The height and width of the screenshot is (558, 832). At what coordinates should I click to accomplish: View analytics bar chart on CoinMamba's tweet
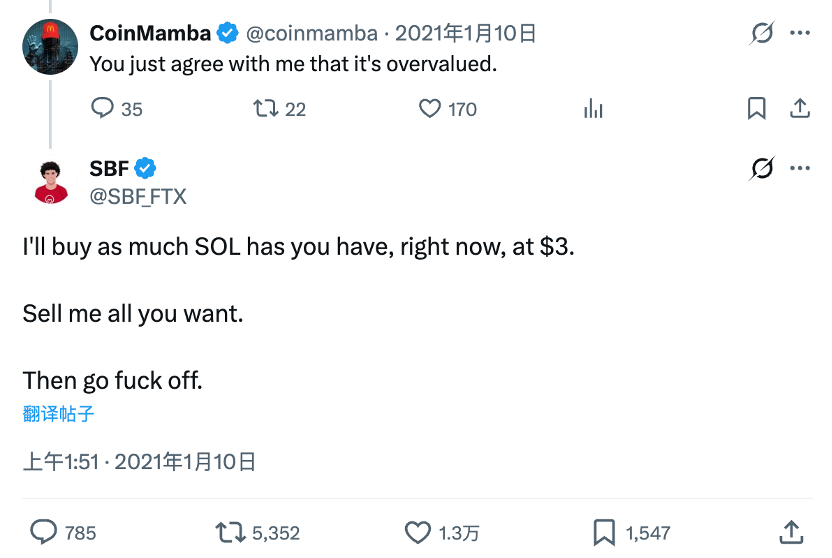tap(593, 109)
